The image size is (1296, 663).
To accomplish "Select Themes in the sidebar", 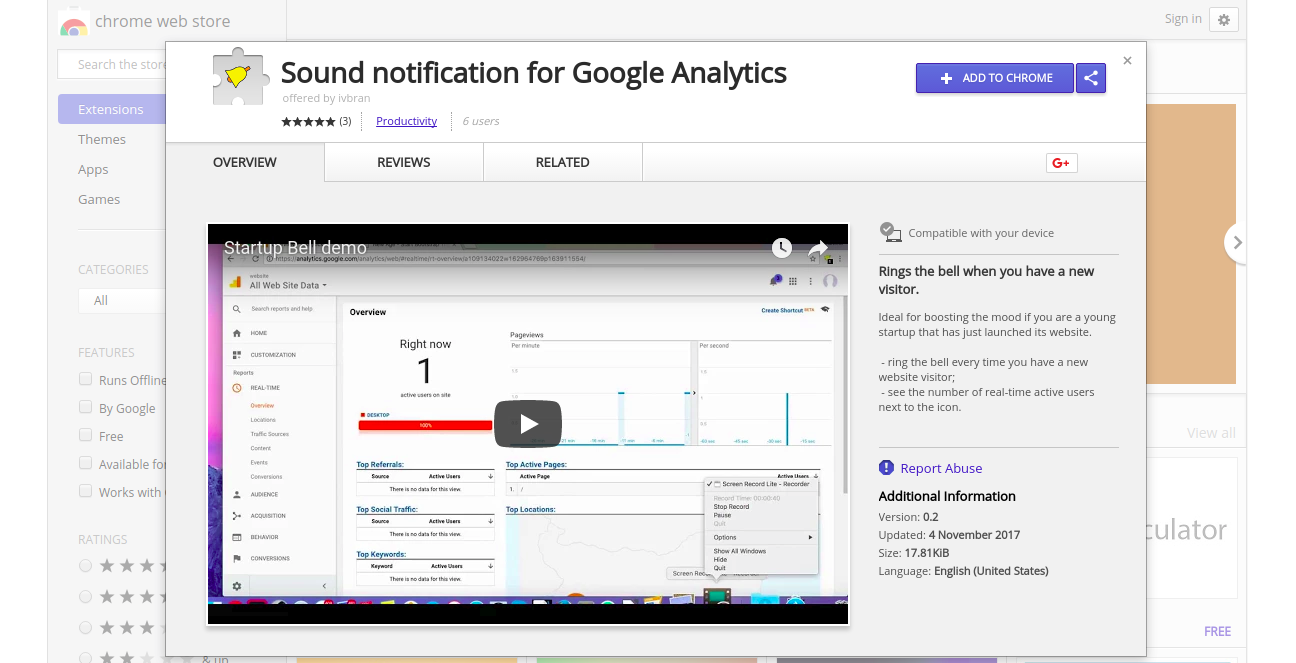I will click(102, 139).
